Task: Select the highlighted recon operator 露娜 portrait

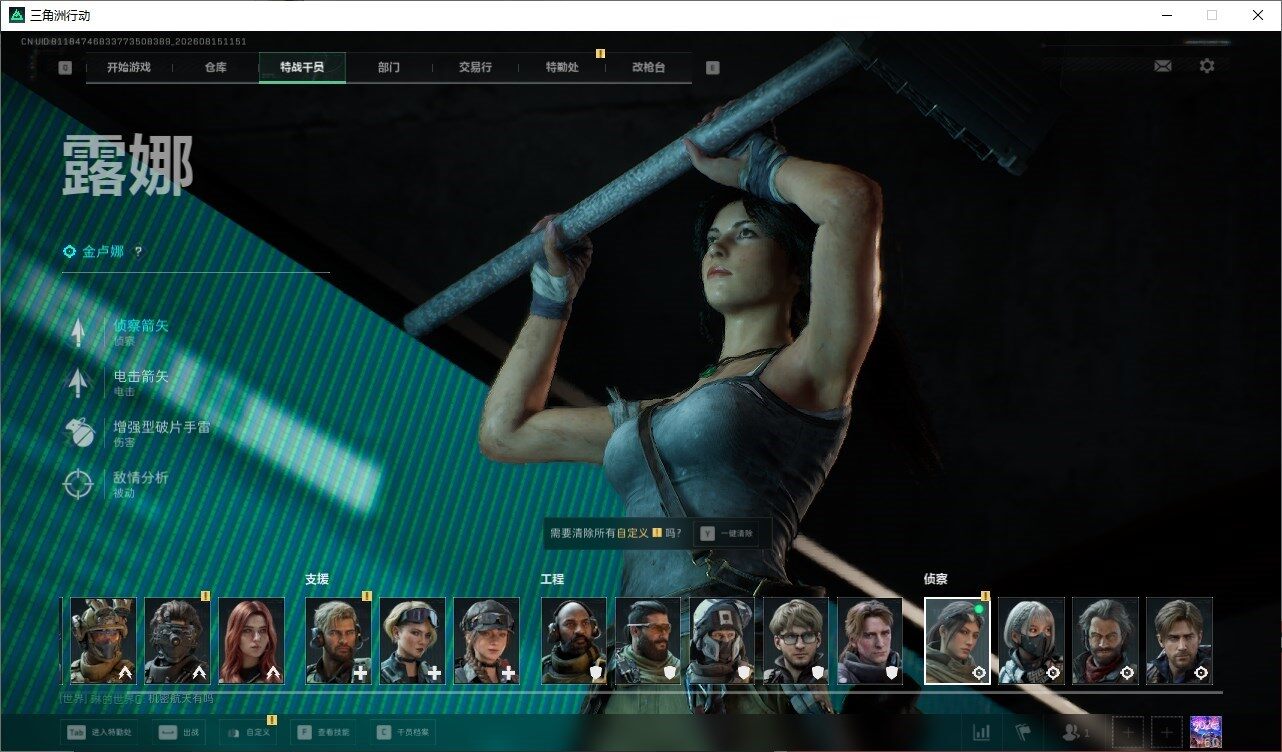Action: pos(957,641)
